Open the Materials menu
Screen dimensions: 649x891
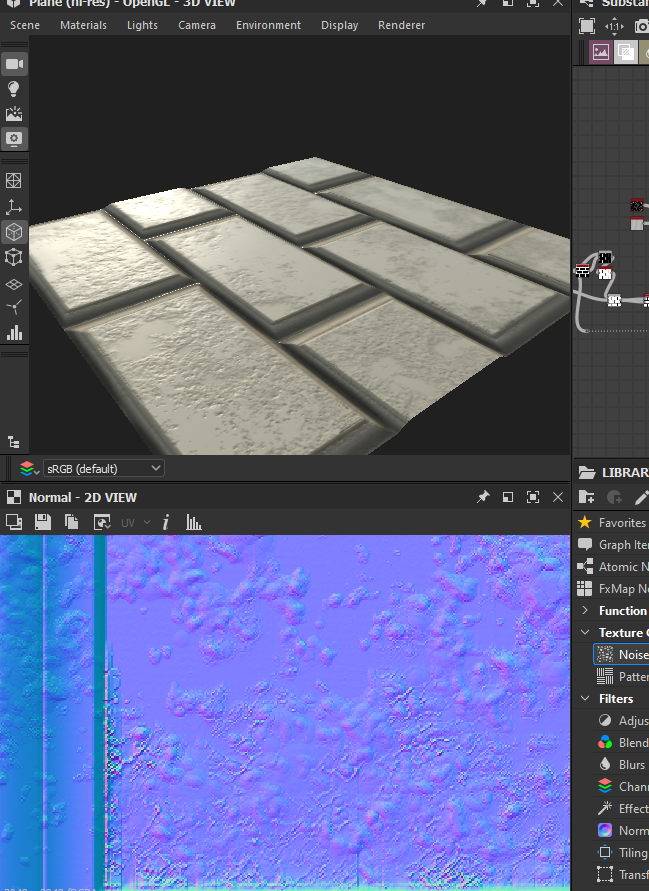click(x=84, y=25)
